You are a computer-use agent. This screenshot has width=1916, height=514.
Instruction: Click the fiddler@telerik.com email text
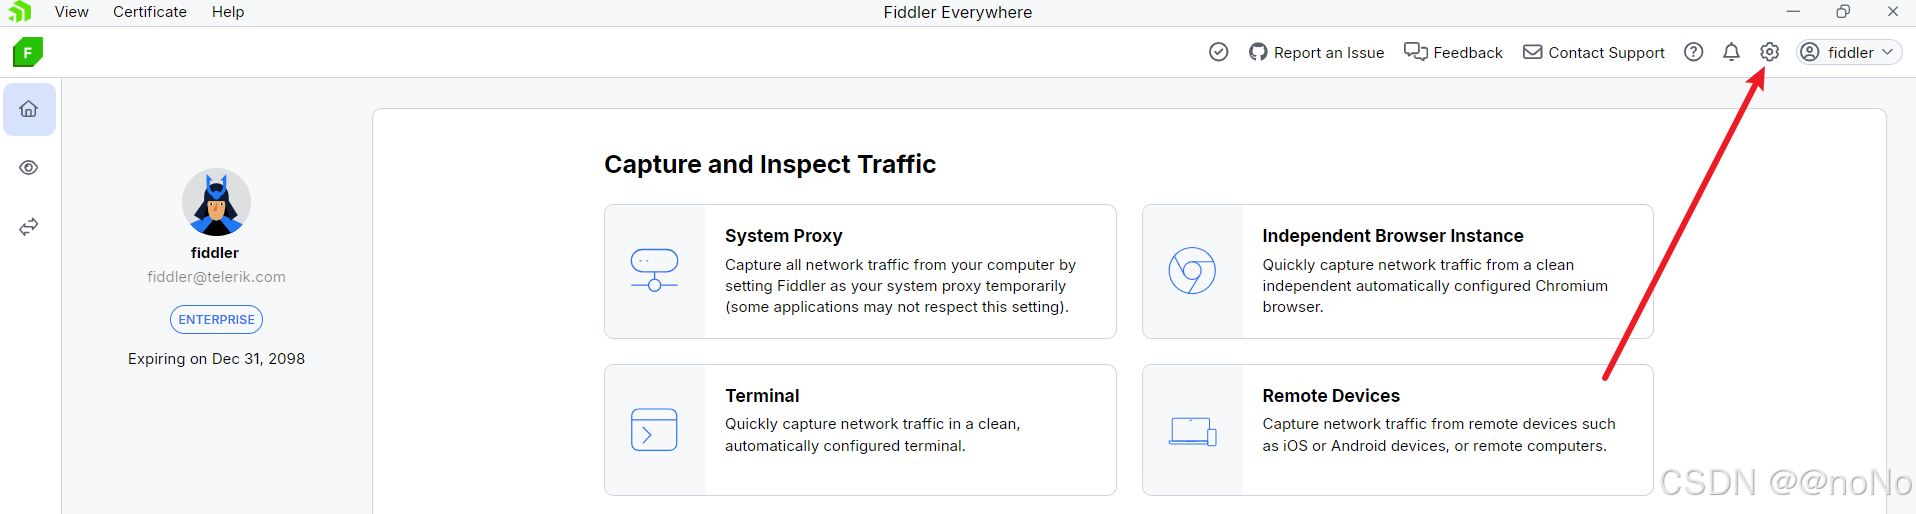(216, 277)
